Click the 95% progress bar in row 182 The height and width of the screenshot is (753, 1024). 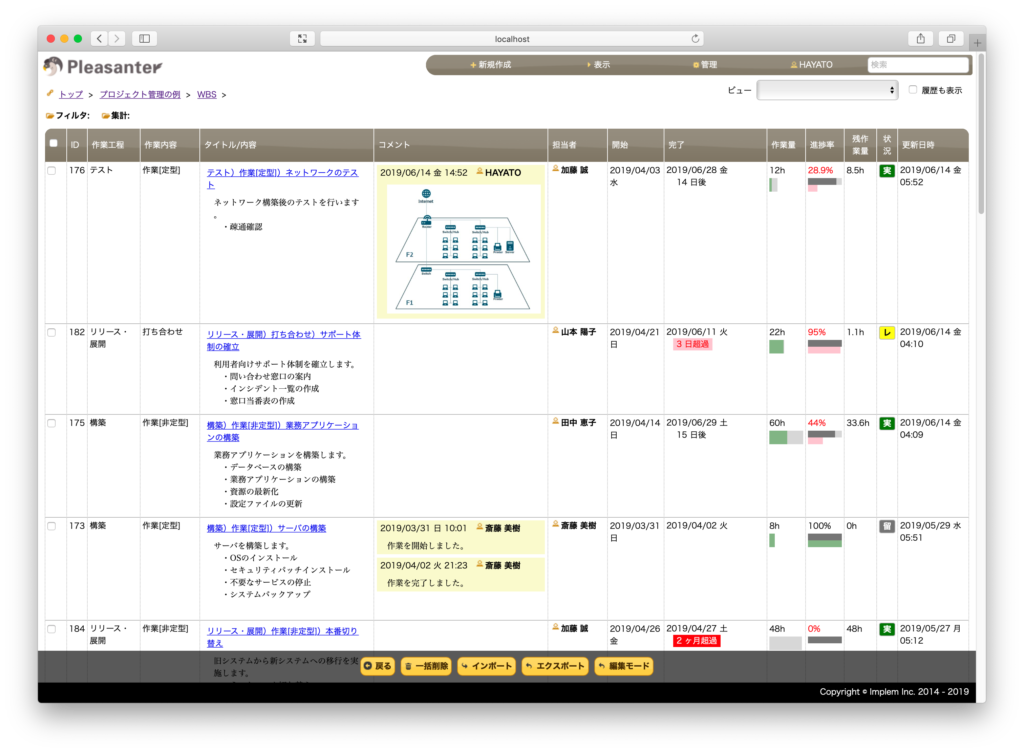[824, 347]
